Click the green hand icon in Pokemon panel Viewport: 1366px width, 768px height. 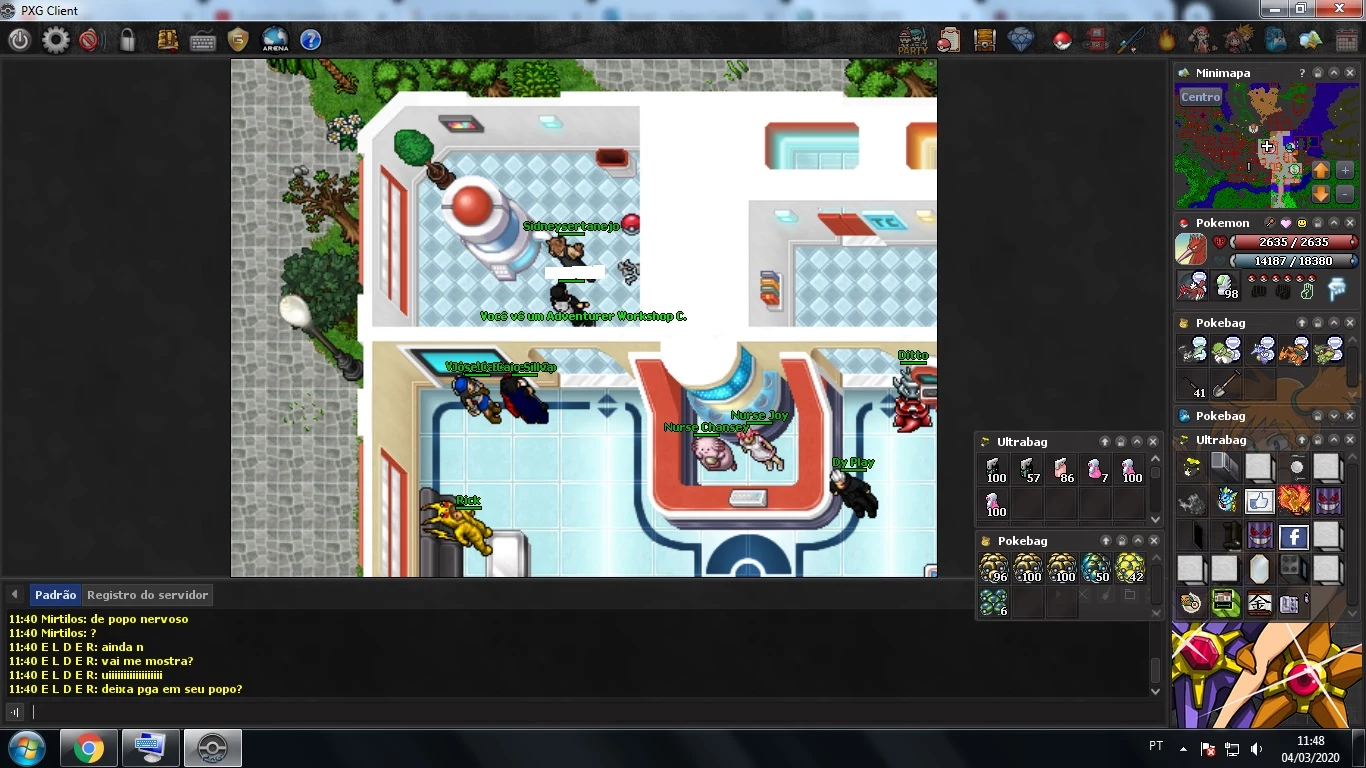1307,292
